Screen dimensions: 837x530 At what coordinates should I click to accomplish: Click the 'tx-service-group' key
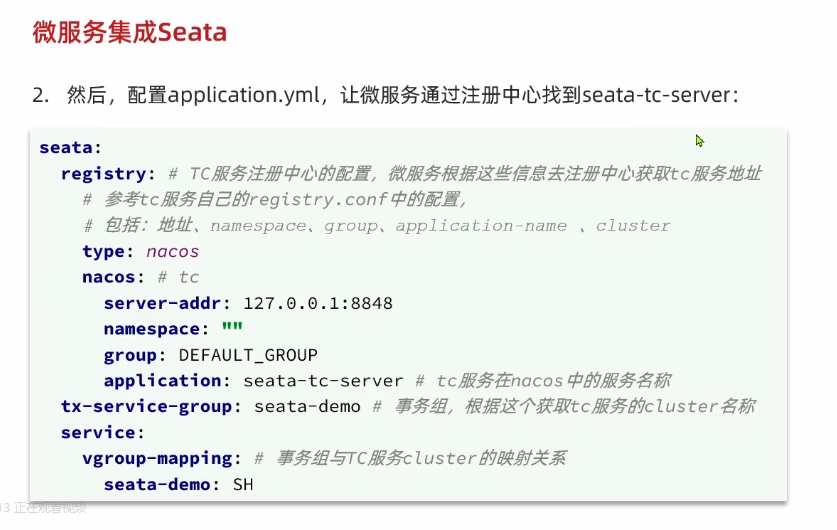click(148, 407)
